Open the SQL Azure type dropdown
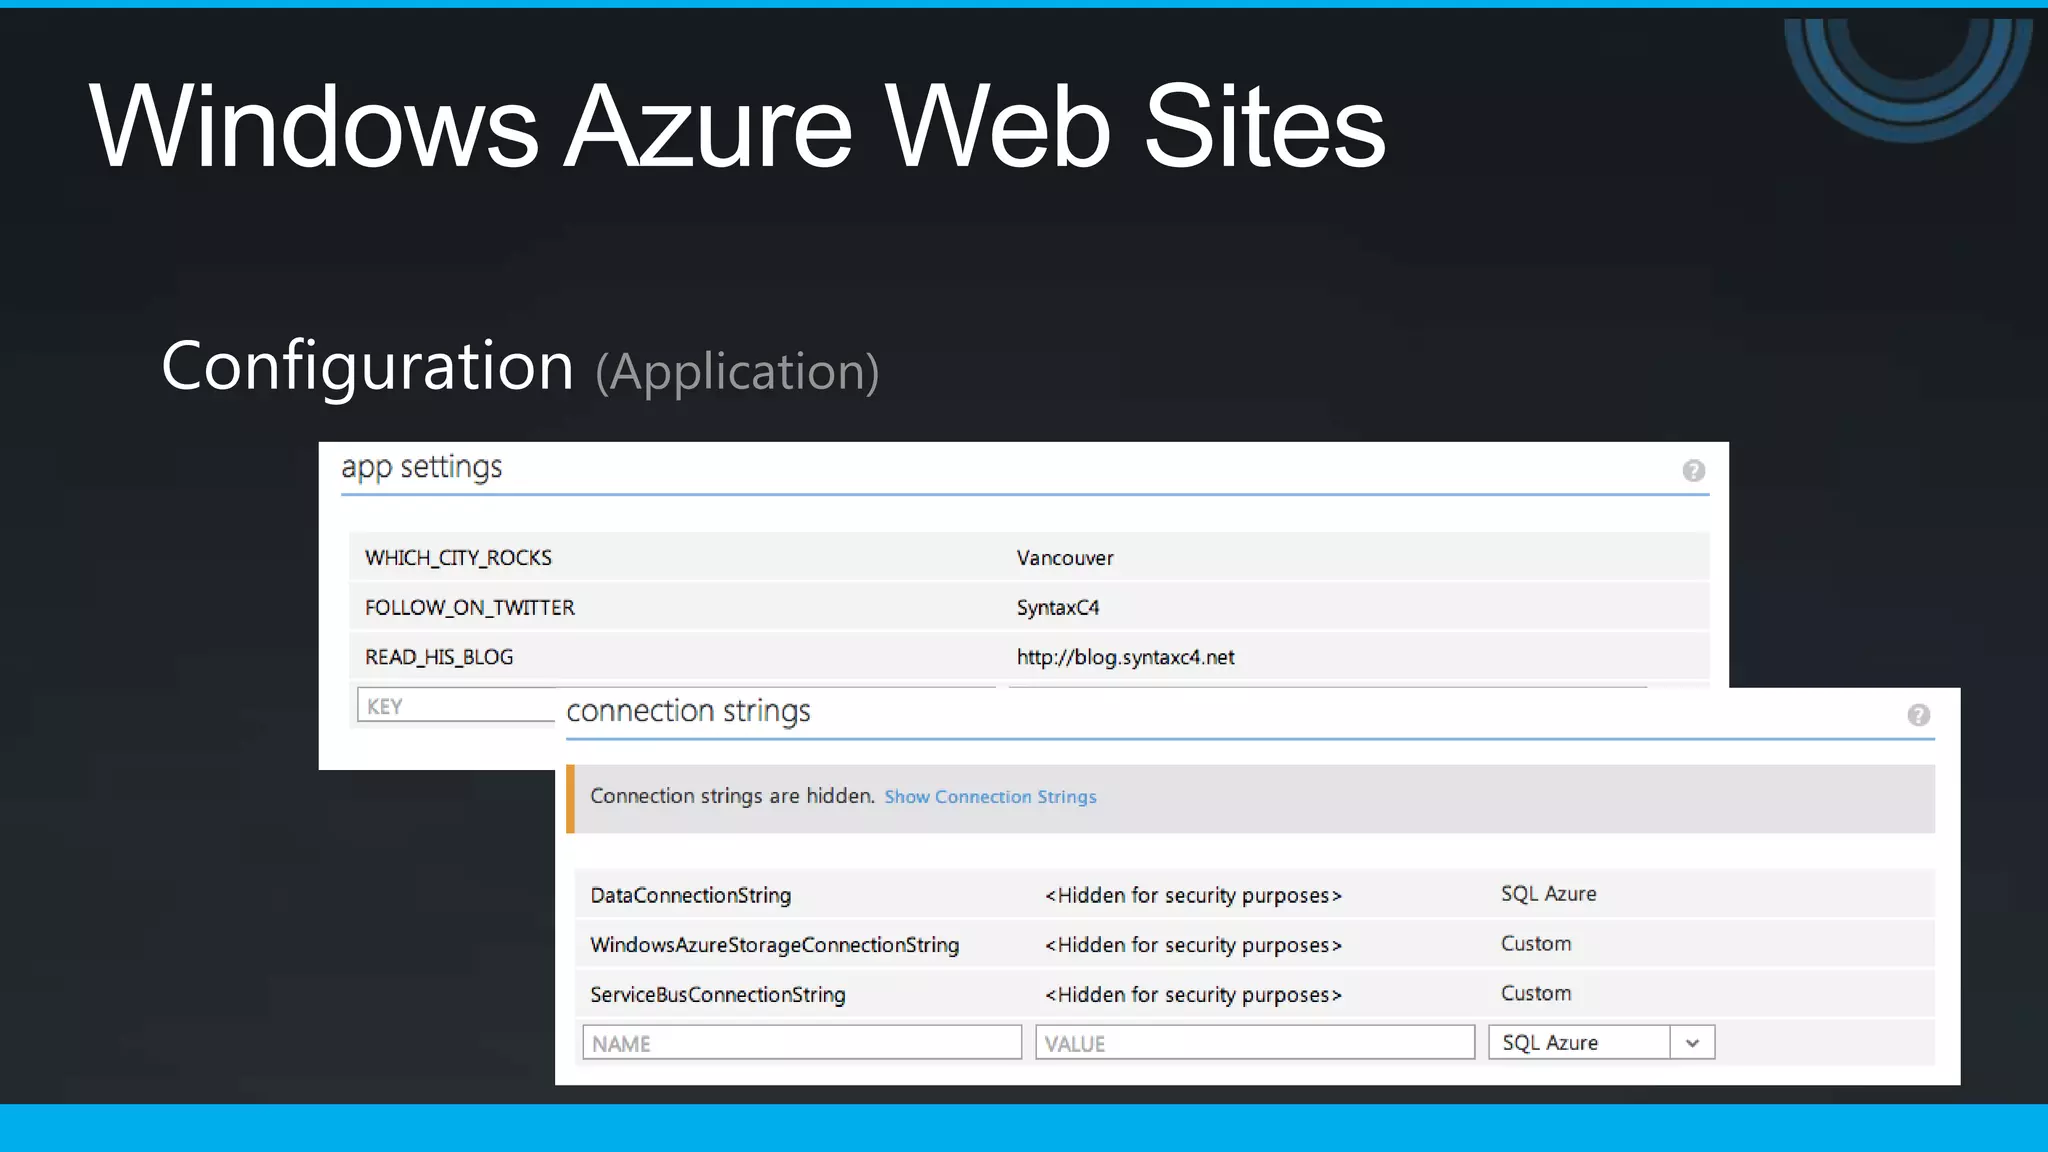The width and height of the screenshot is (2048, 1152). [x=1601, y=1042]
